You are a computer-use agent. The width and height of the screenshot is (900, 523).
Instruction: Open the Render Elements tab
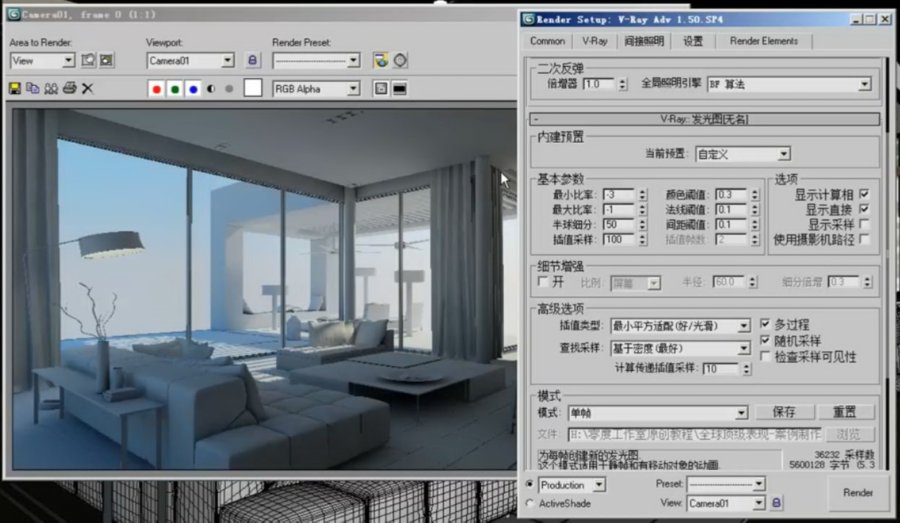[x=764, y=41]
